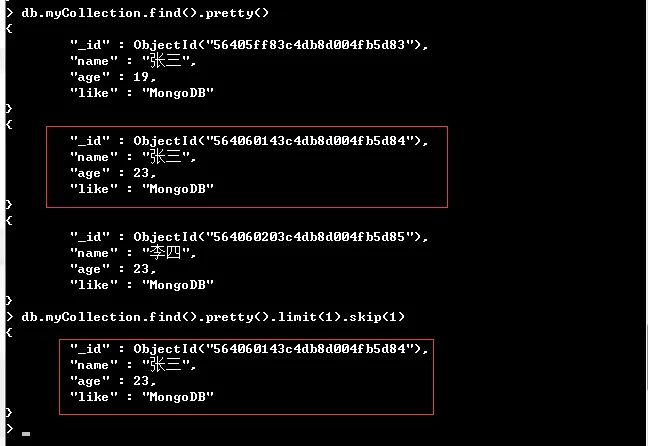Click 张三 name inside the lower red box

(x=165, y=364)
